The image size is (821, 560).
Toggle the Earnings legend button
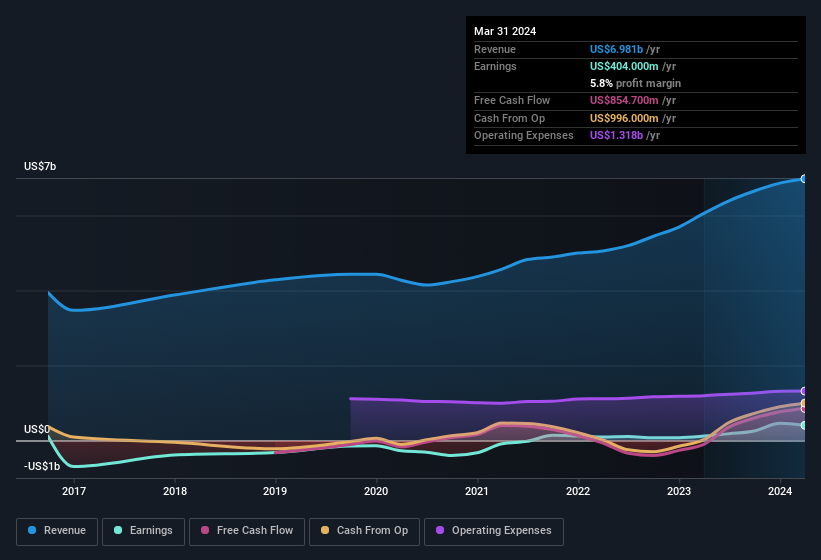point(143,531)
